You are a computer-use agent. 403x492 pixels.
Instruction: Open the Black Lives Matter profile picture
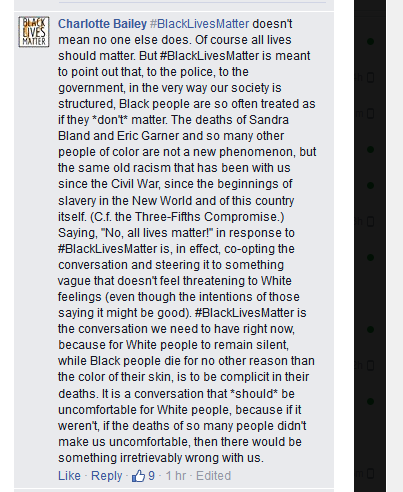click(34, 32)
